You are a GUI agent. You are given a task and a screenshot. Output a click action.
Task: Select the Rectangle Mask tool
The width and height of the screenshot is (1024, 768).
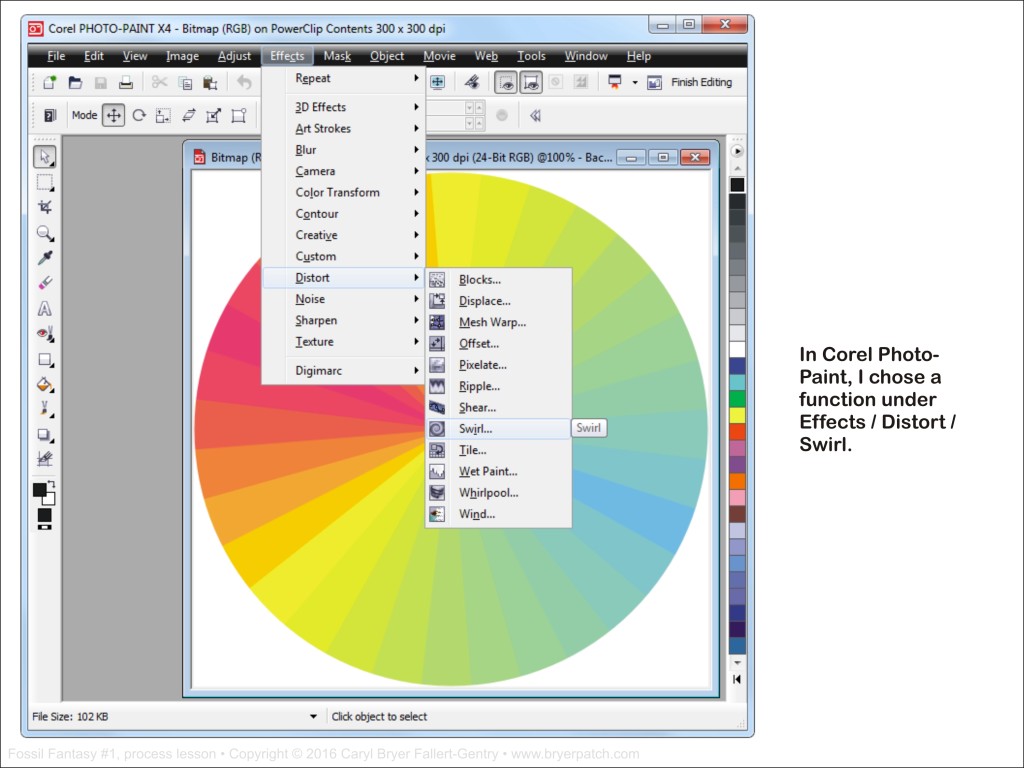point(45,182)
